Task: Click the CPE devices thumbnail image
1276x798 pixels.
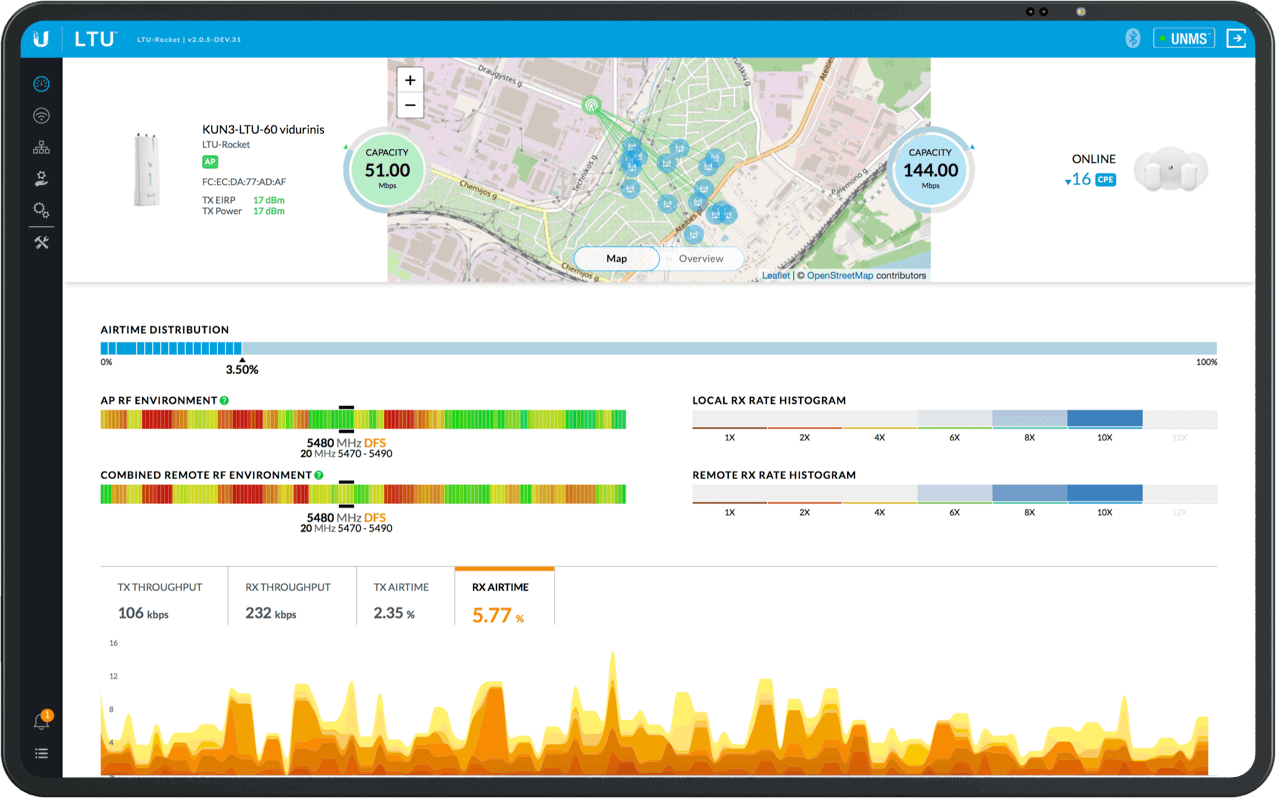Action: coord(1171,171)
